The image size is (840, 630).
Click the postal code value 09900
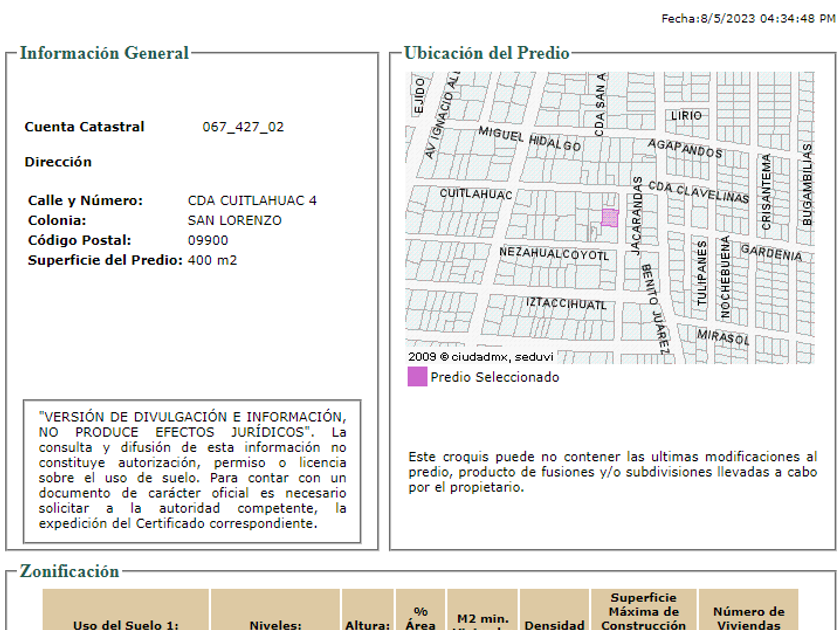pyautogui.click(x=208, y=240)
